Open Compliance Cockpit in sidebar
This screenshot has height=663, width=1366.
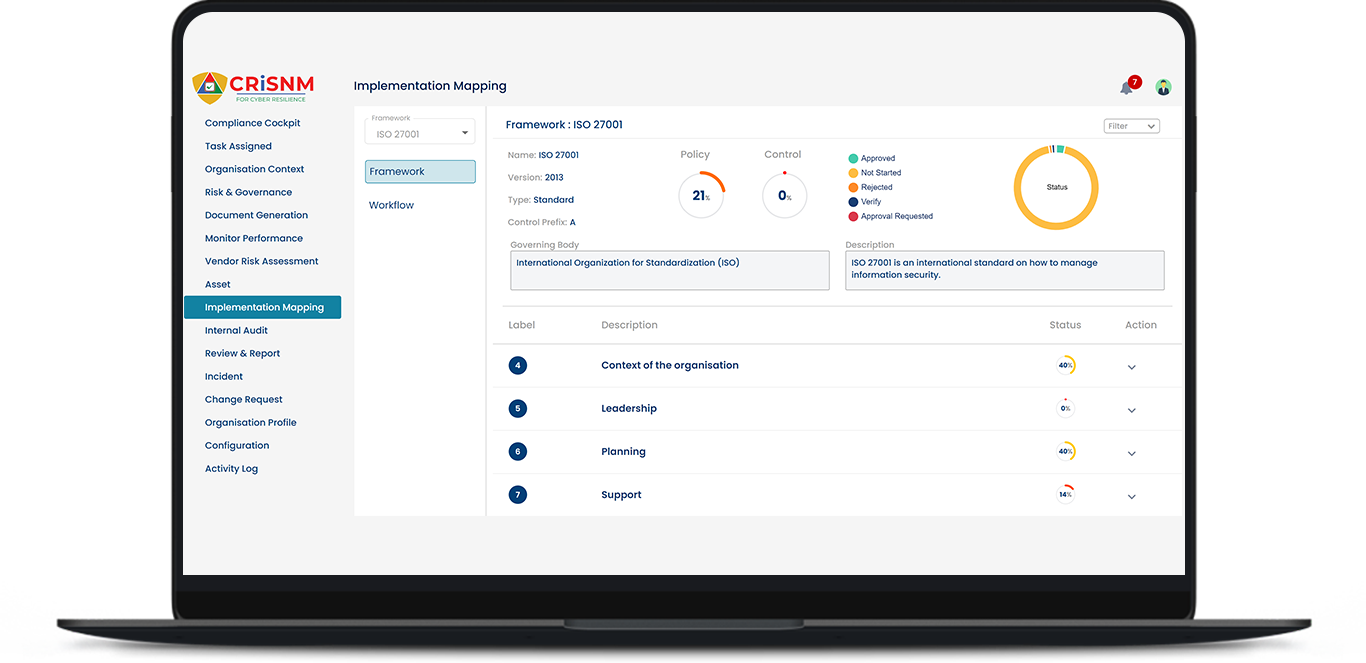pos(252,123)
